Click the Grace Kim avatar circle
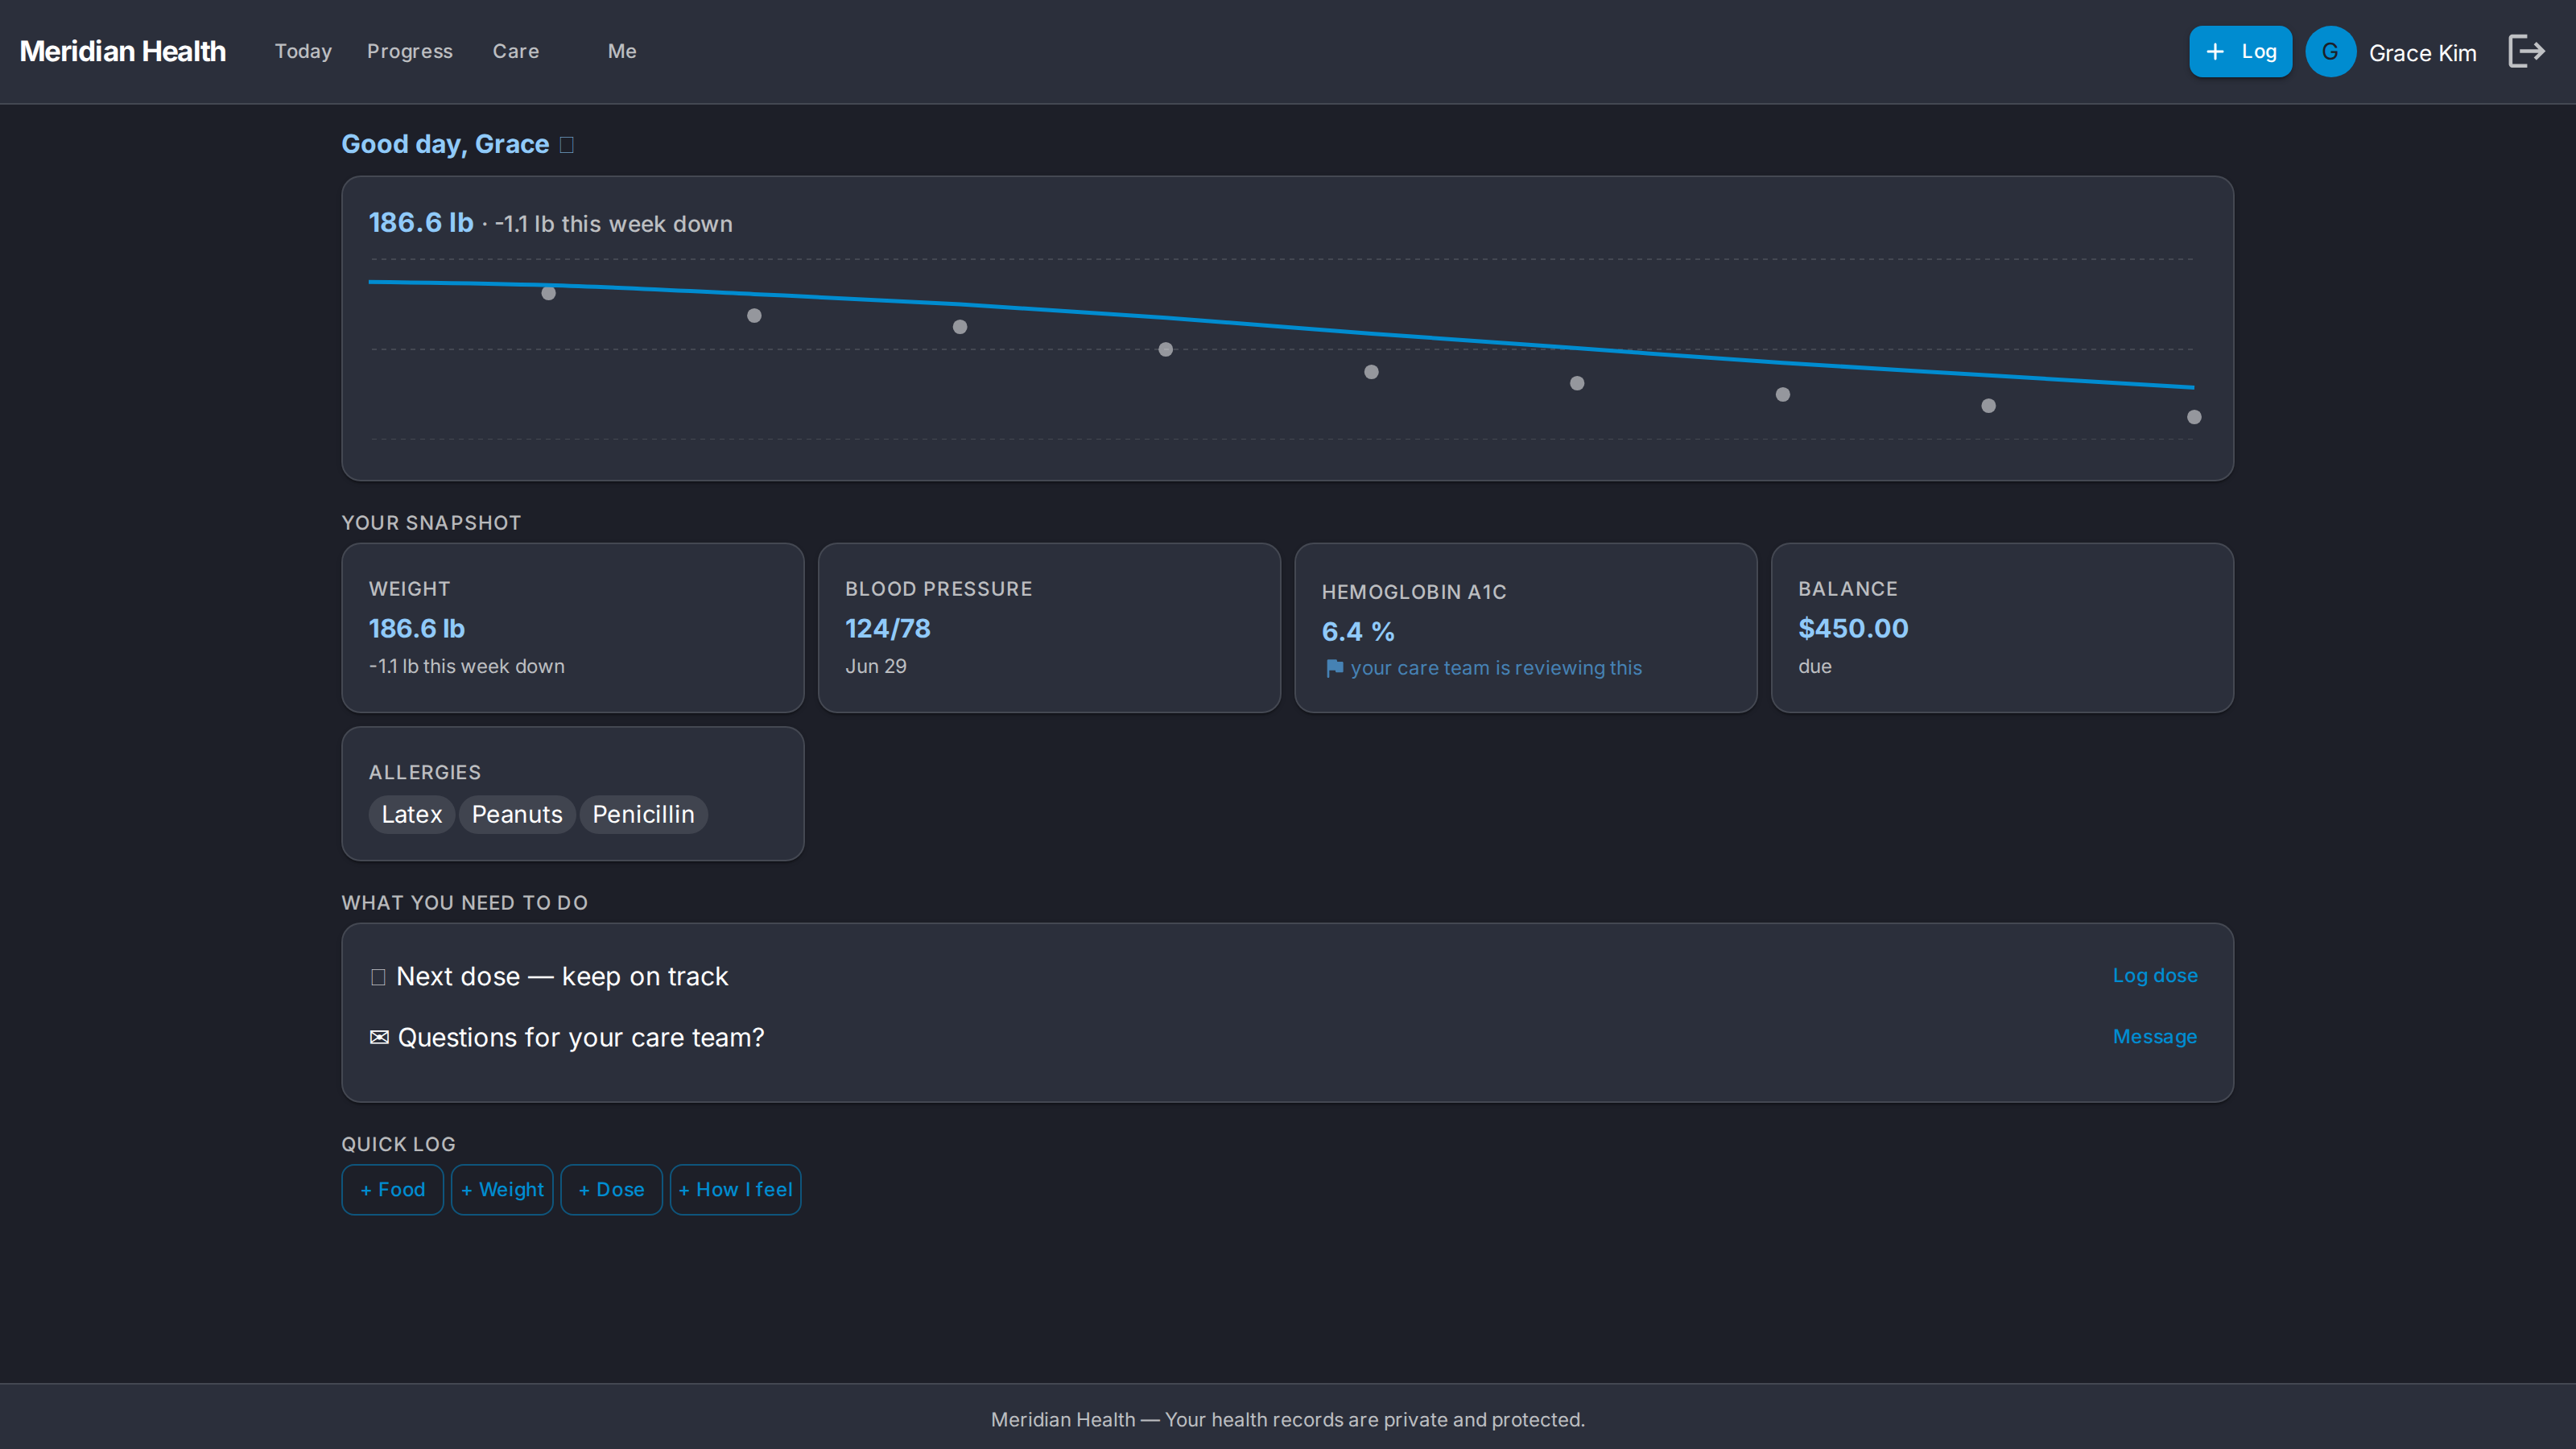The width and height of the screenshot is (2576, 1449). (2330, 52)
